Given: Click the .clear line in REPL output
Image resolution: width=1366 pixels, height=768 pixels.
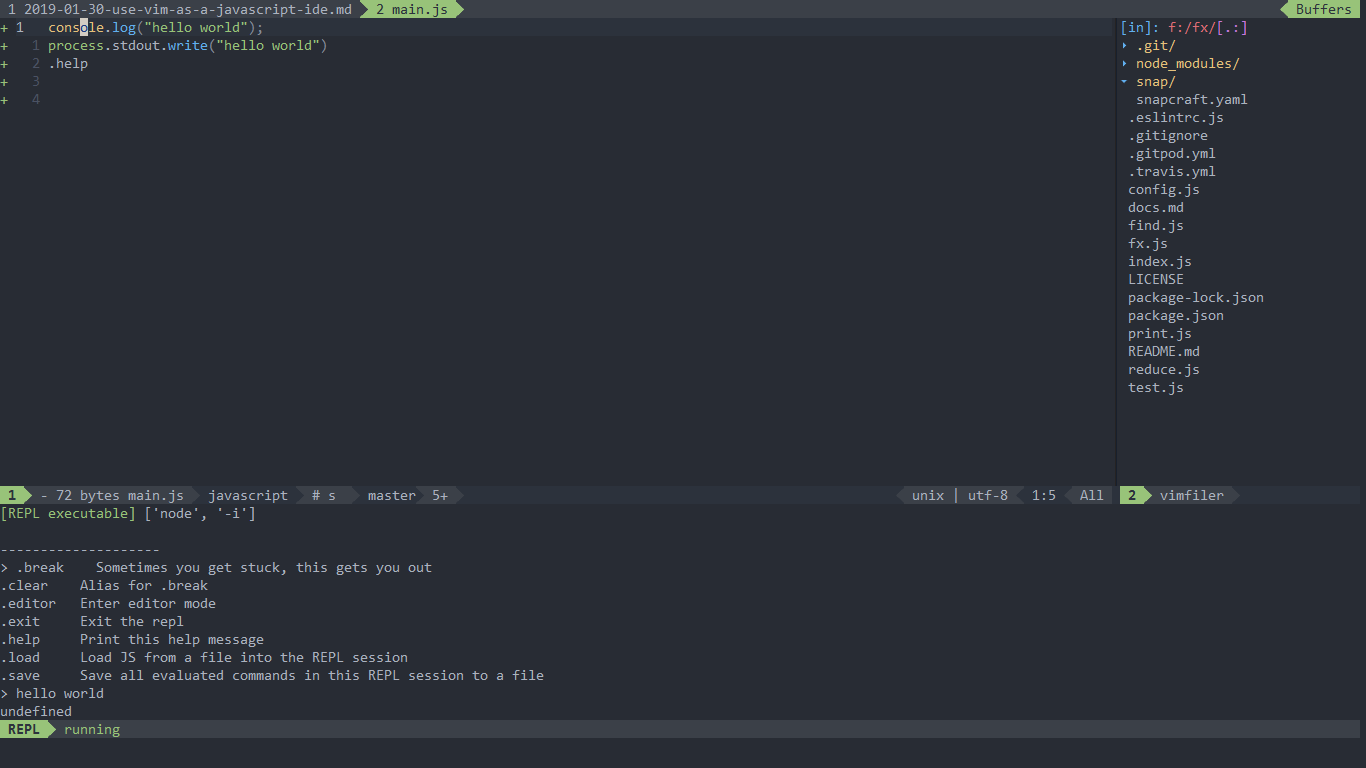Looking at the screenshot, I should click(104, 585).
